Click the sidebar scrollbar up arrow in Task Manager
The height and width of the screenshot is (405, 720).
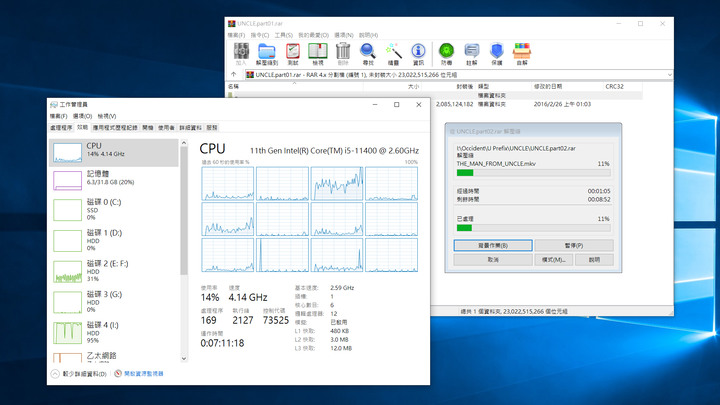point(184,143)
